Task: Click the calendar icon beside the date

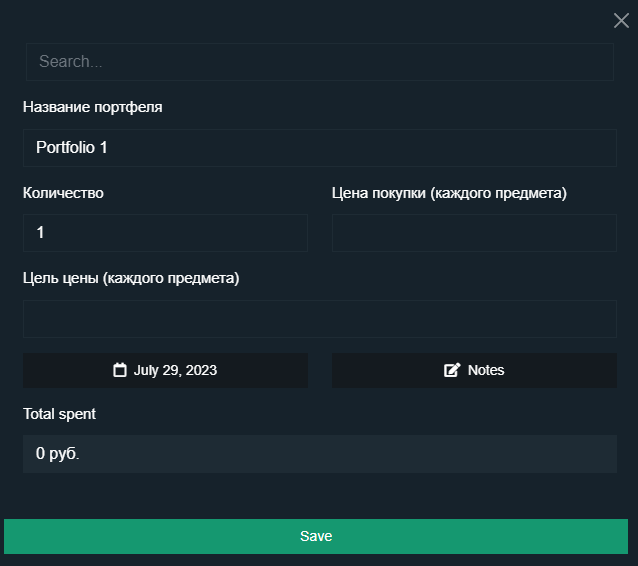Action: [120, 370]
